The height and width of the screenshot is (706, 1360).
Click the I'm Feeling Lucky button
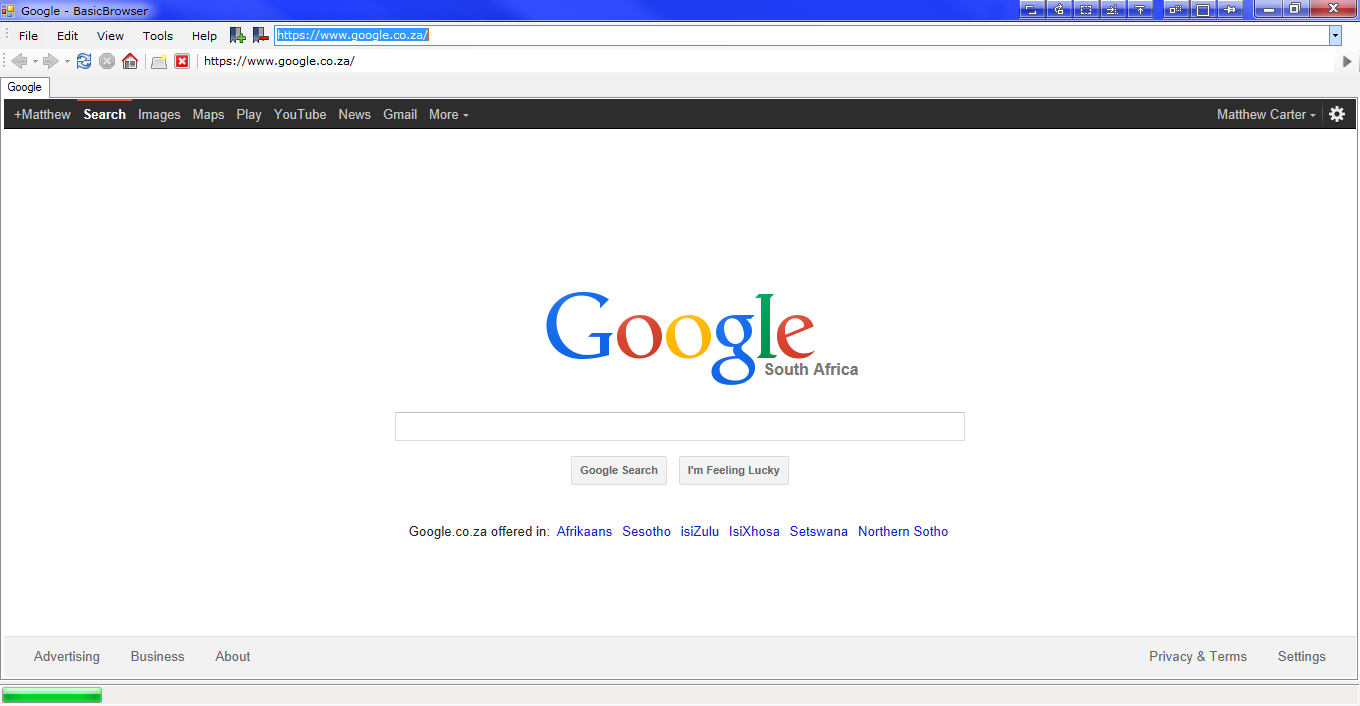click(x=733, y=470)
